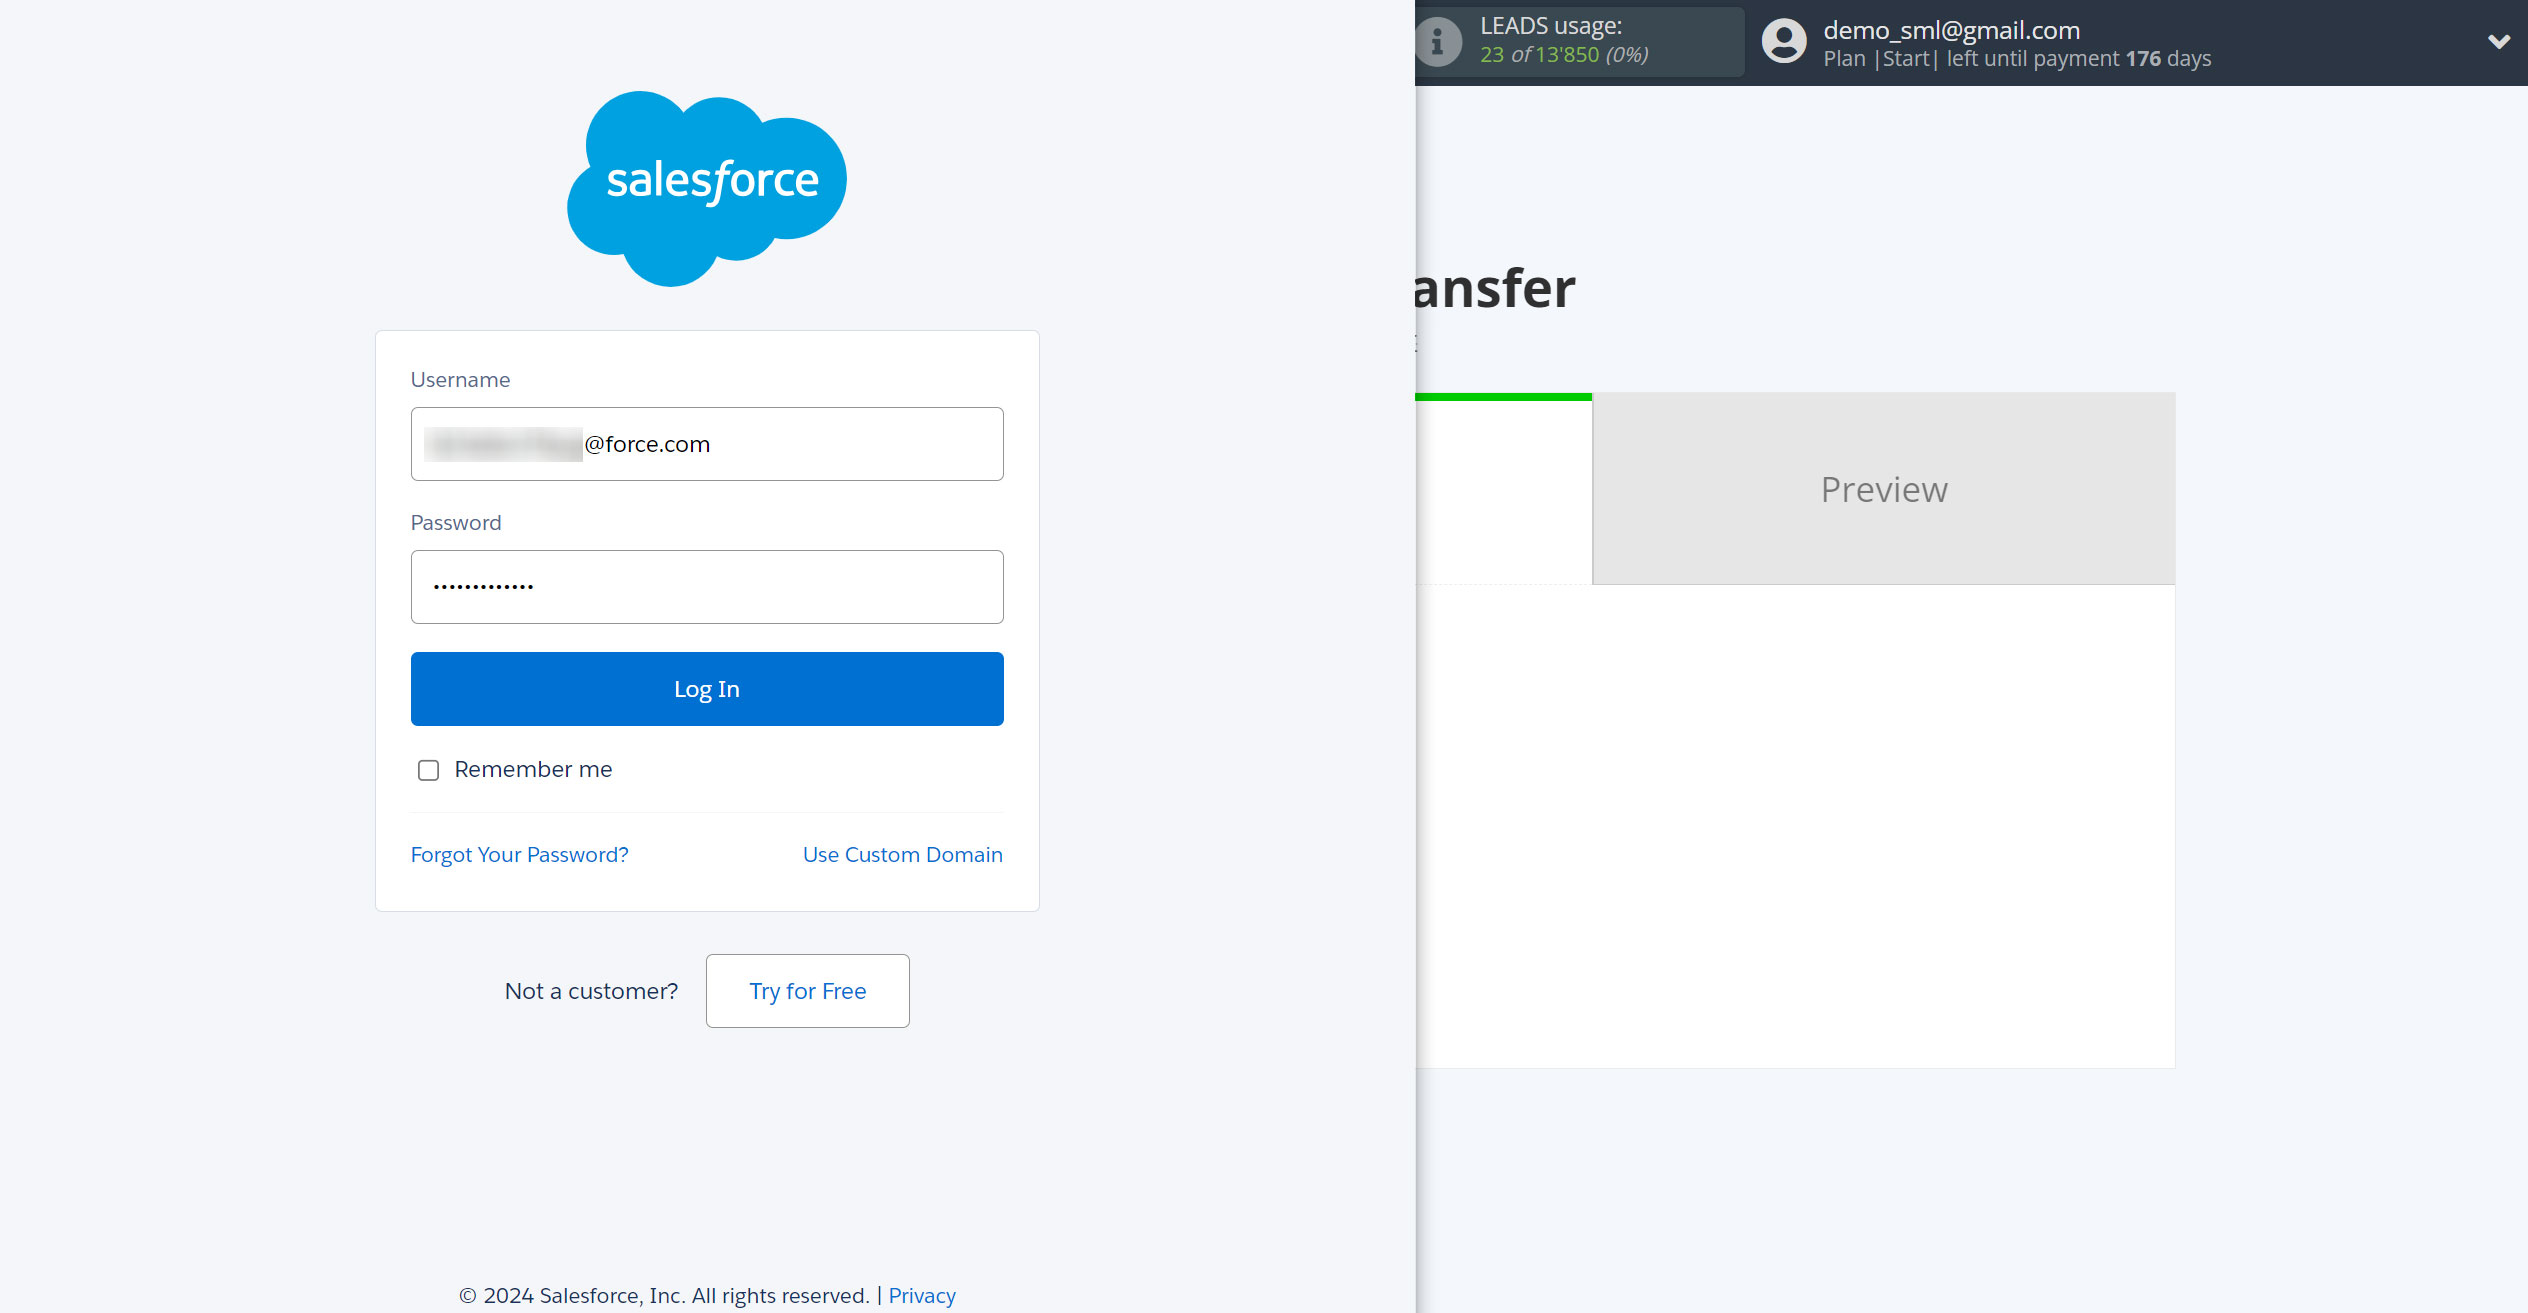This screenshot has width=2528, height=1313.
Task: Click the LEADS usage progress indicator
Action: (x=1597, y=42)
